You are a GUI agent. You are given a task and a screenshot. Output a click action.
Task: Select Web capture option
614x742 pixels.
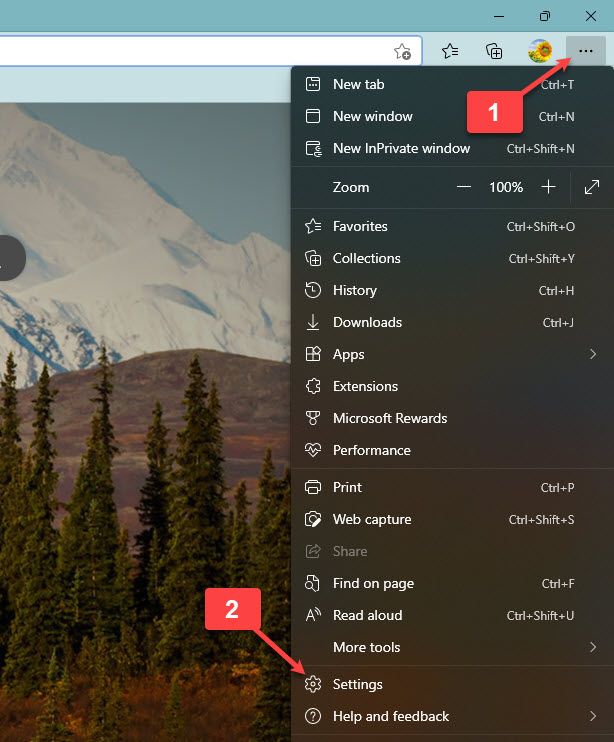372,519
